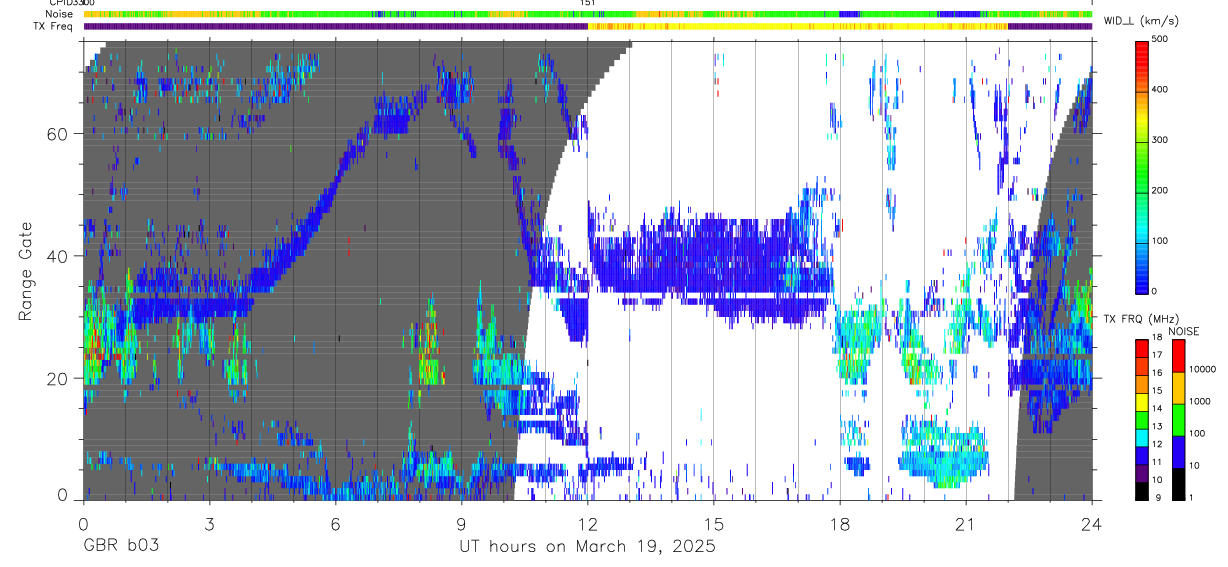
Task: Click the '1' label on the NOISE legend
Action: pyautogui.click(x=1193, y=498)
